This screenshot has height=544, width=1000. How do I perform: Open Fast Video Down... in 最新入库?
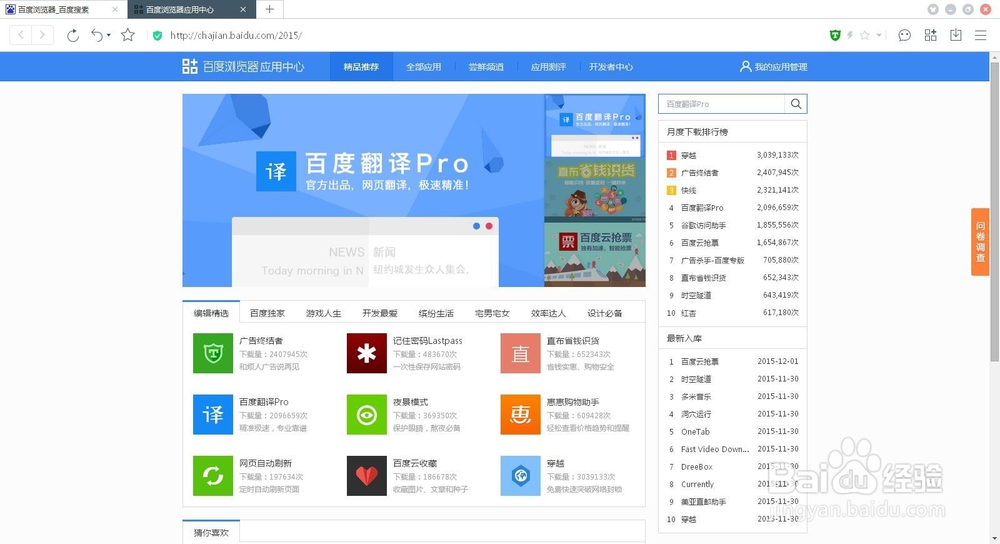pos(715,449)
